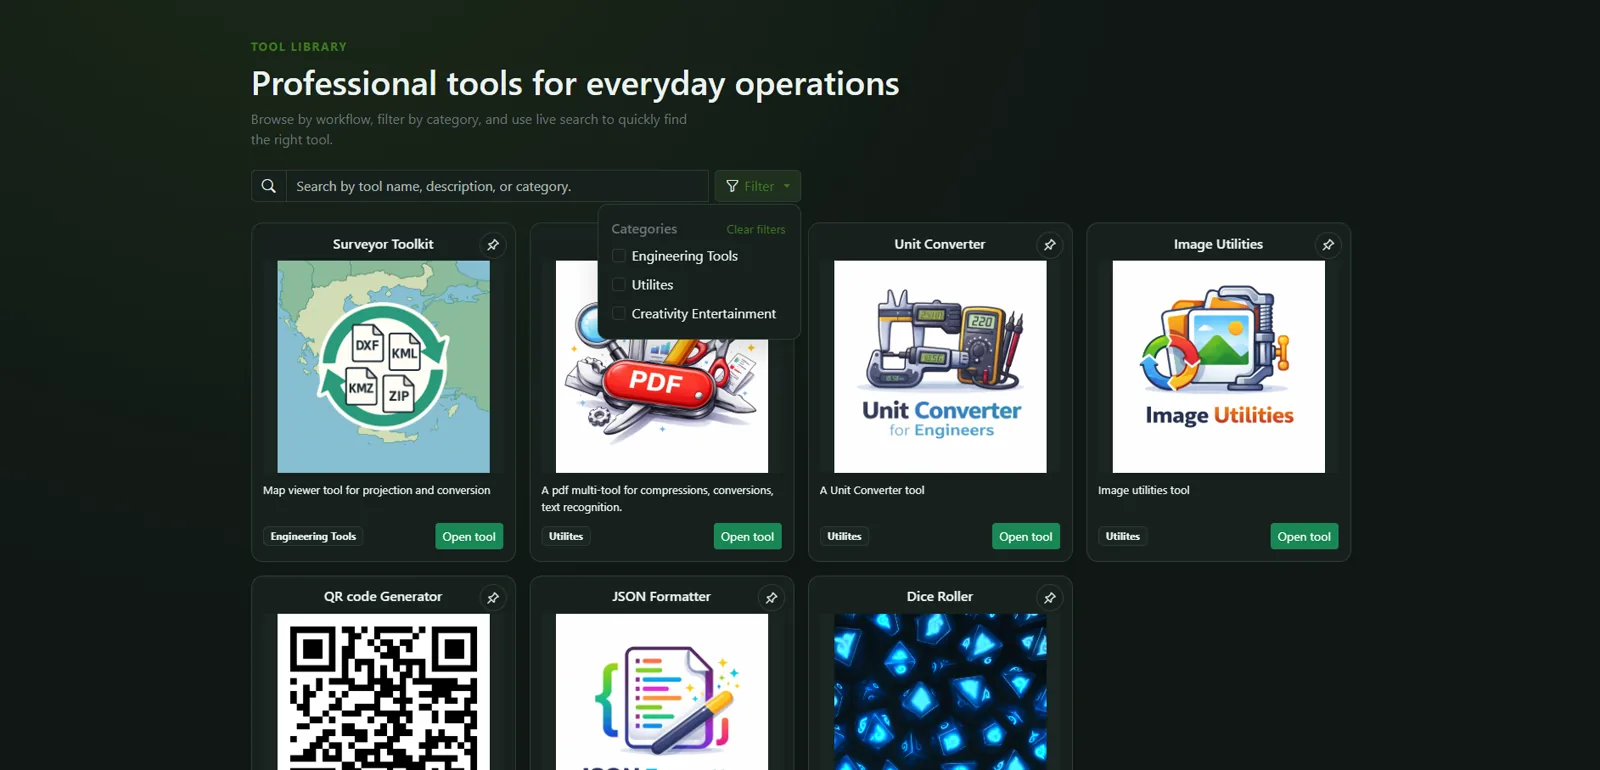Click the Unit Converter for Engineers image
Viewport: 1600px width, 770px height.
click(x=940, y=367)
